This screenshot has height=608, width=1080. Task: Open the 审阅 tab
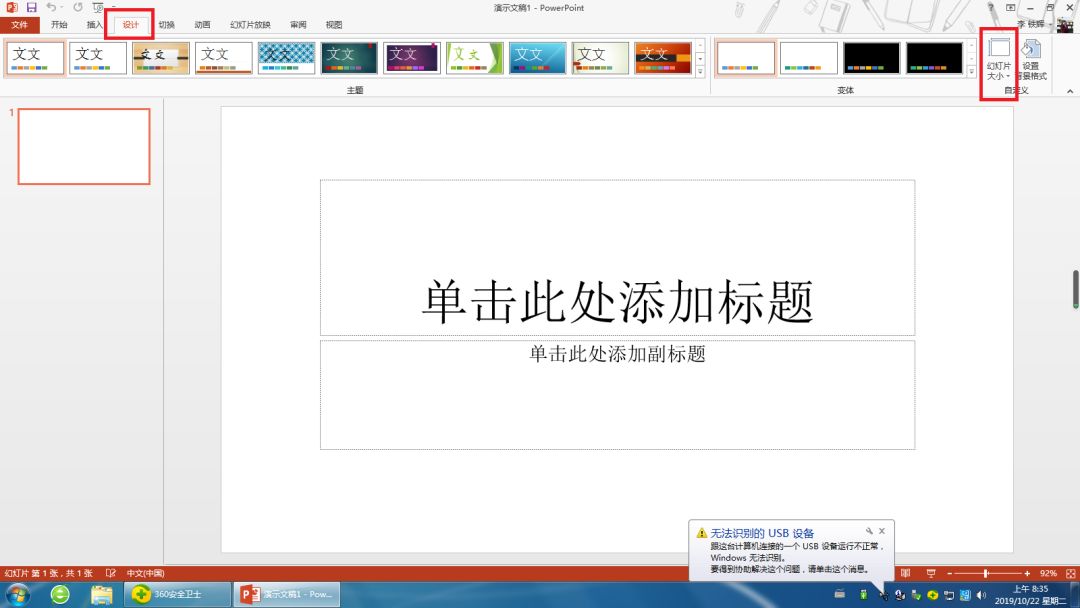[298, 25]
